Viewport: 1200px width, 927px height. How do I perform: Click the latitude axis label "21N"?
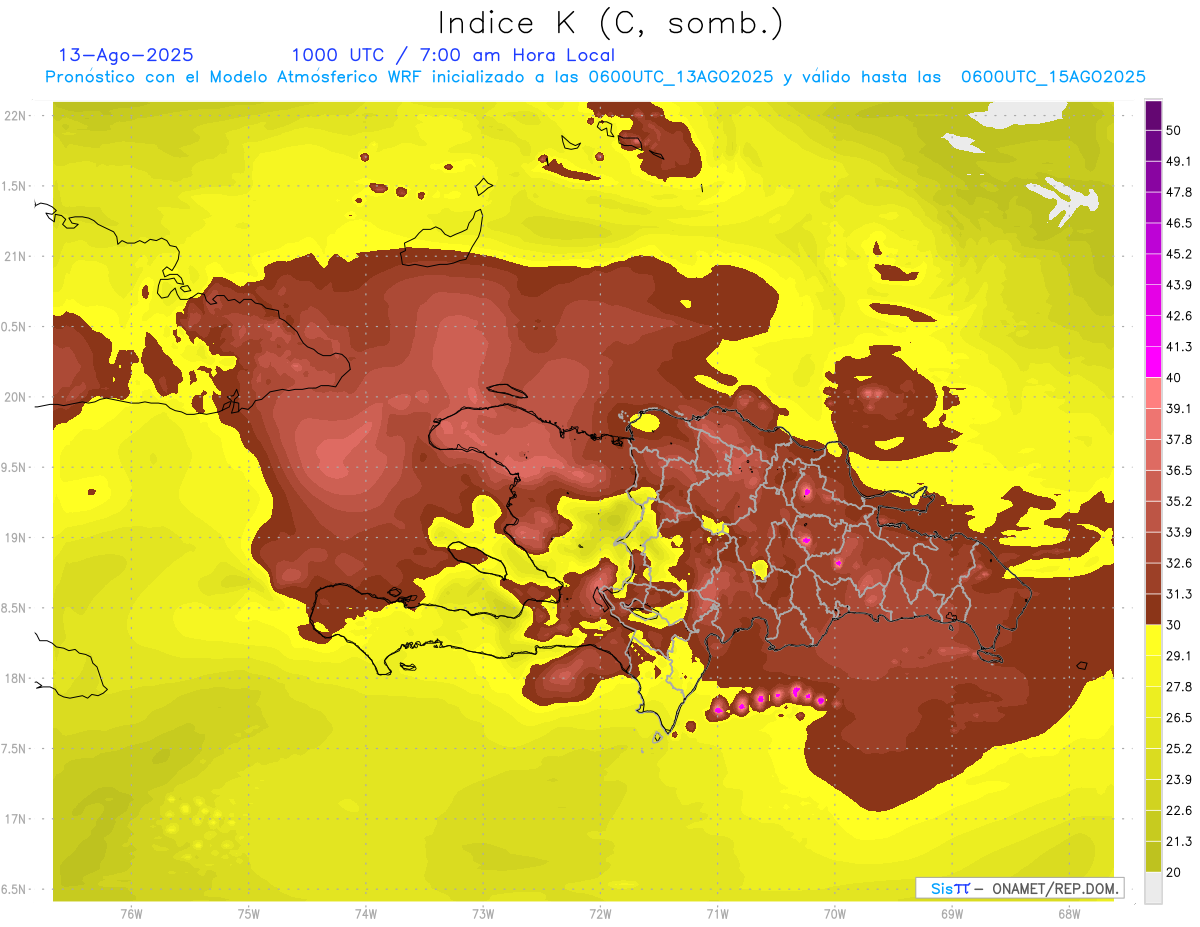click(x=15, y=256)
